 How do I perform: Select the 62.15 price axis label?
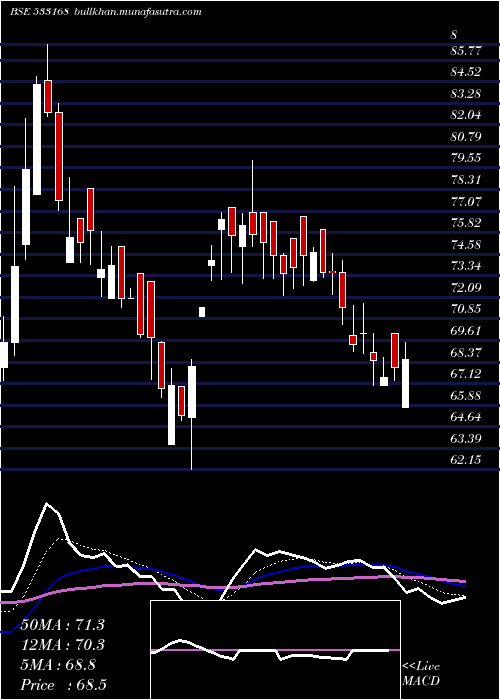pyautogui.click(x=466, y=459)
